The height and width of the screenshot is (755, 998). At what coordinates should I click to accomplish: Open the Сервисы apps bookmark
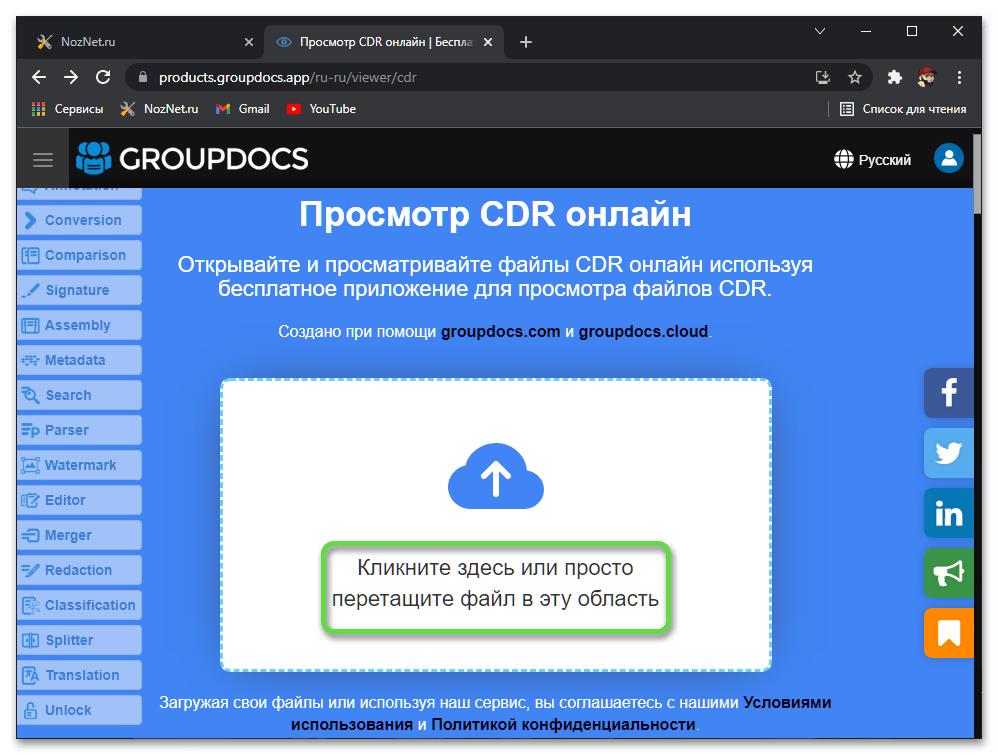(x=67, y=109)
